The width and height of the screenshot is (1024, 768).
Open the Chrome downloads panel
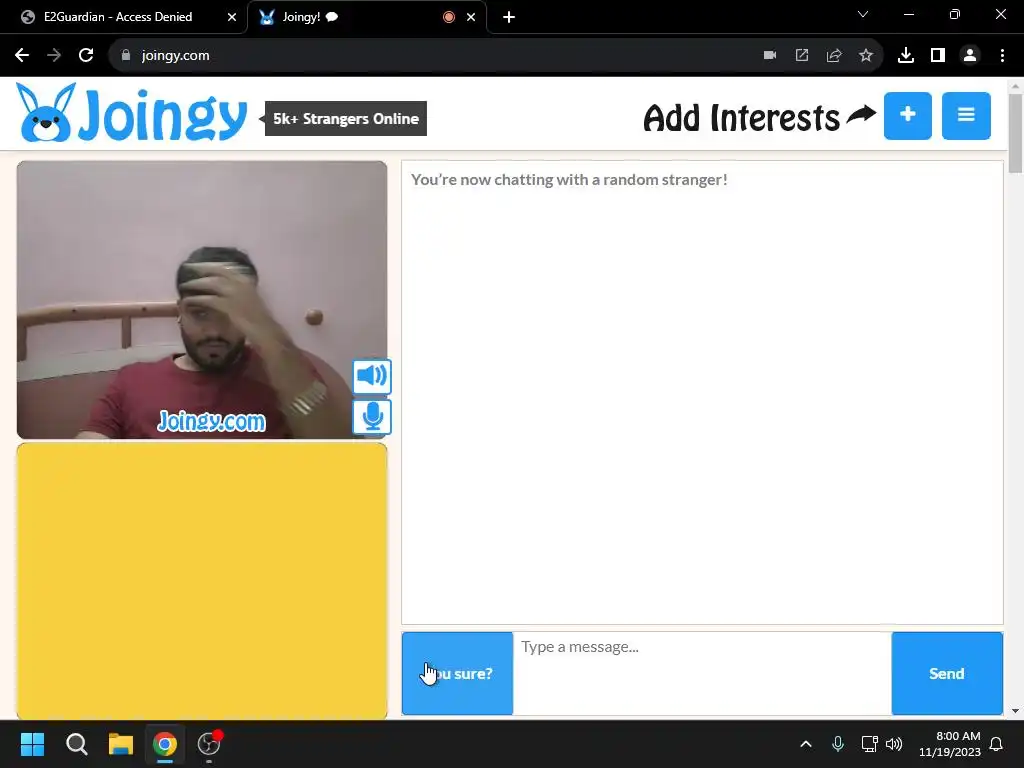coord(906,56)
